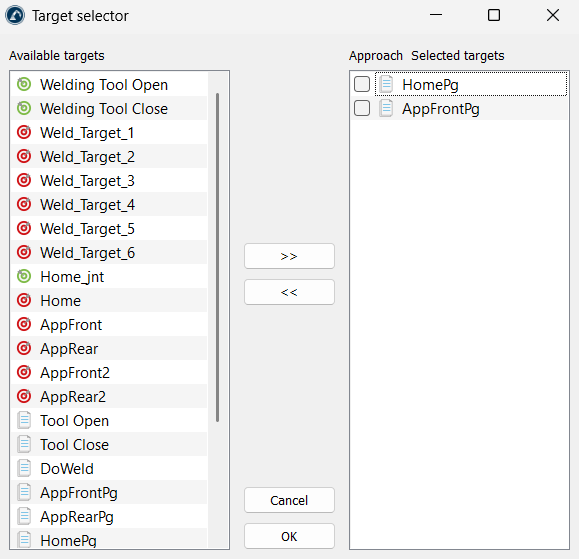Viewport: 579px width, 559px height.
Task: Click the green joint icon of Home_jnt
Action: point(24,277)
